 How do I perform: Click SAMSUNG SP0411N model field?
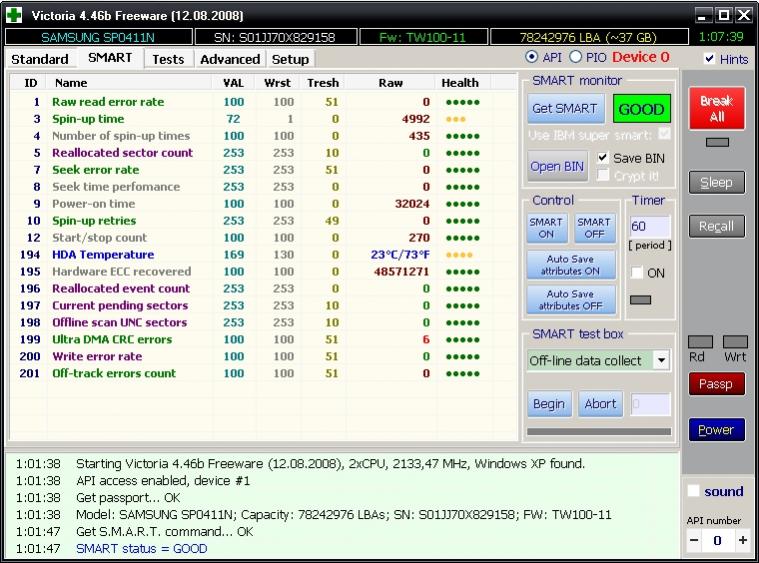pos(98,37)
